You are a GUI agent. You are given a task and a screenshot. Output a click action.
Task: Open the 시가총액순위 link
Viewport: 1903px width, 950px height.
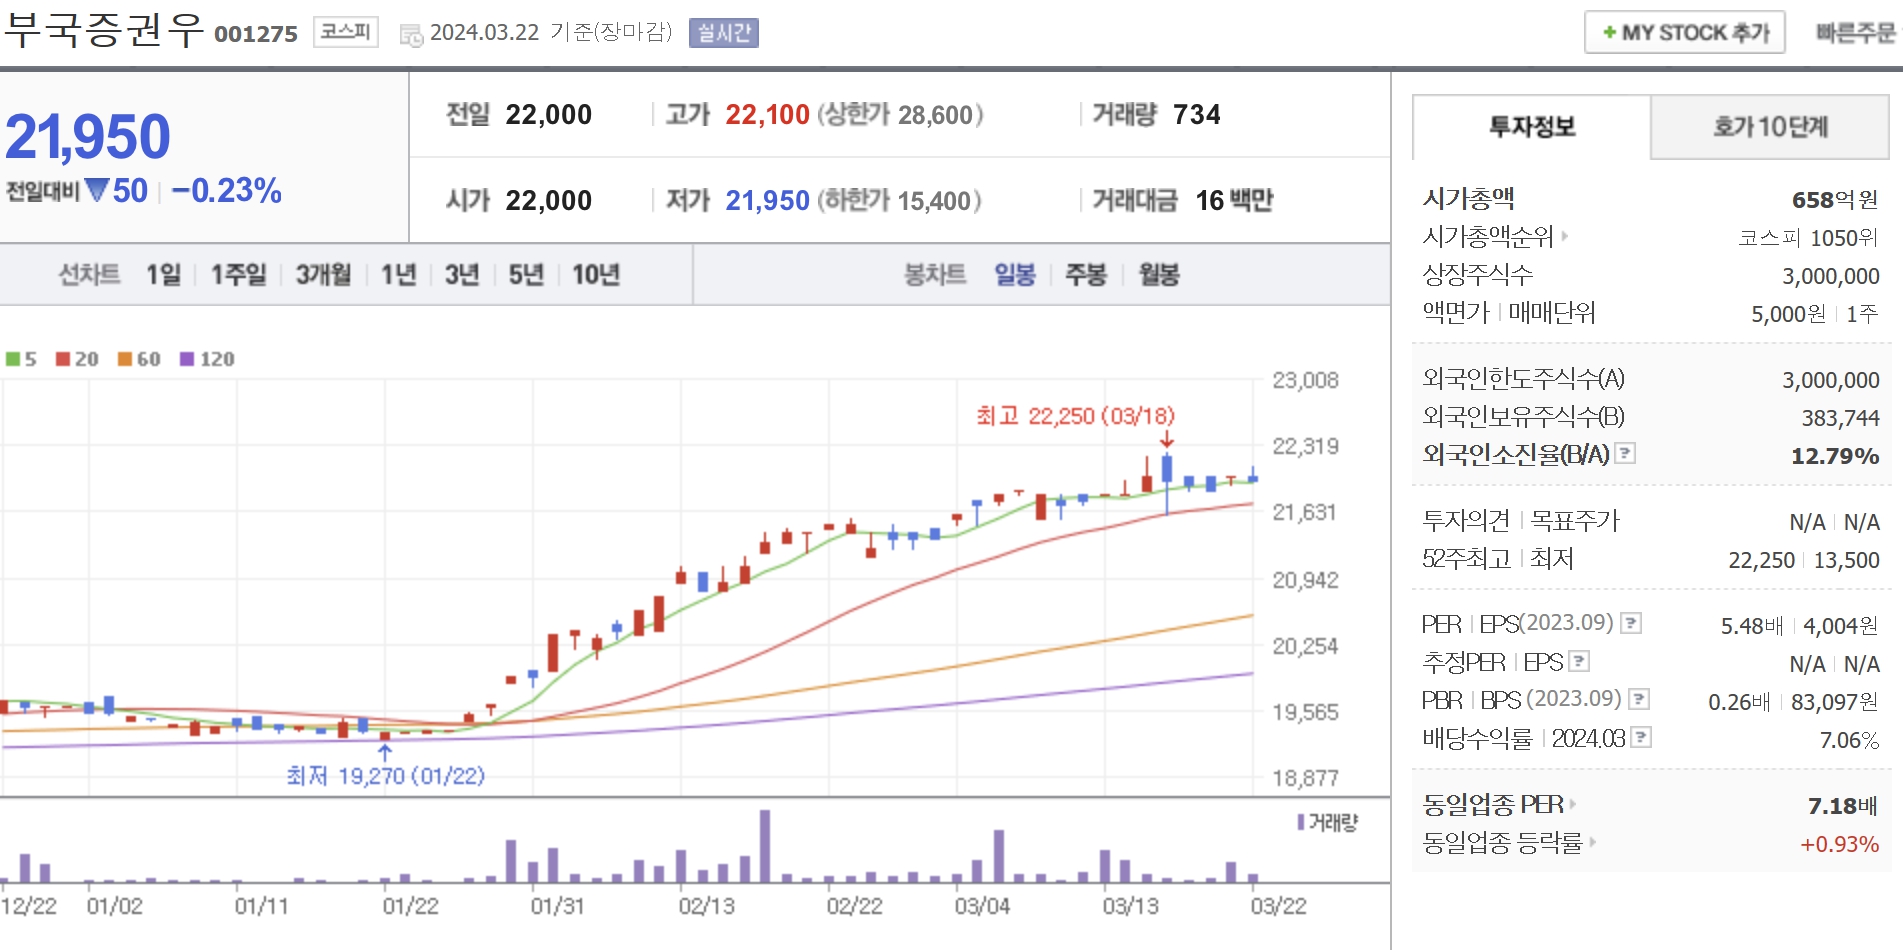tap(1488, 237)
